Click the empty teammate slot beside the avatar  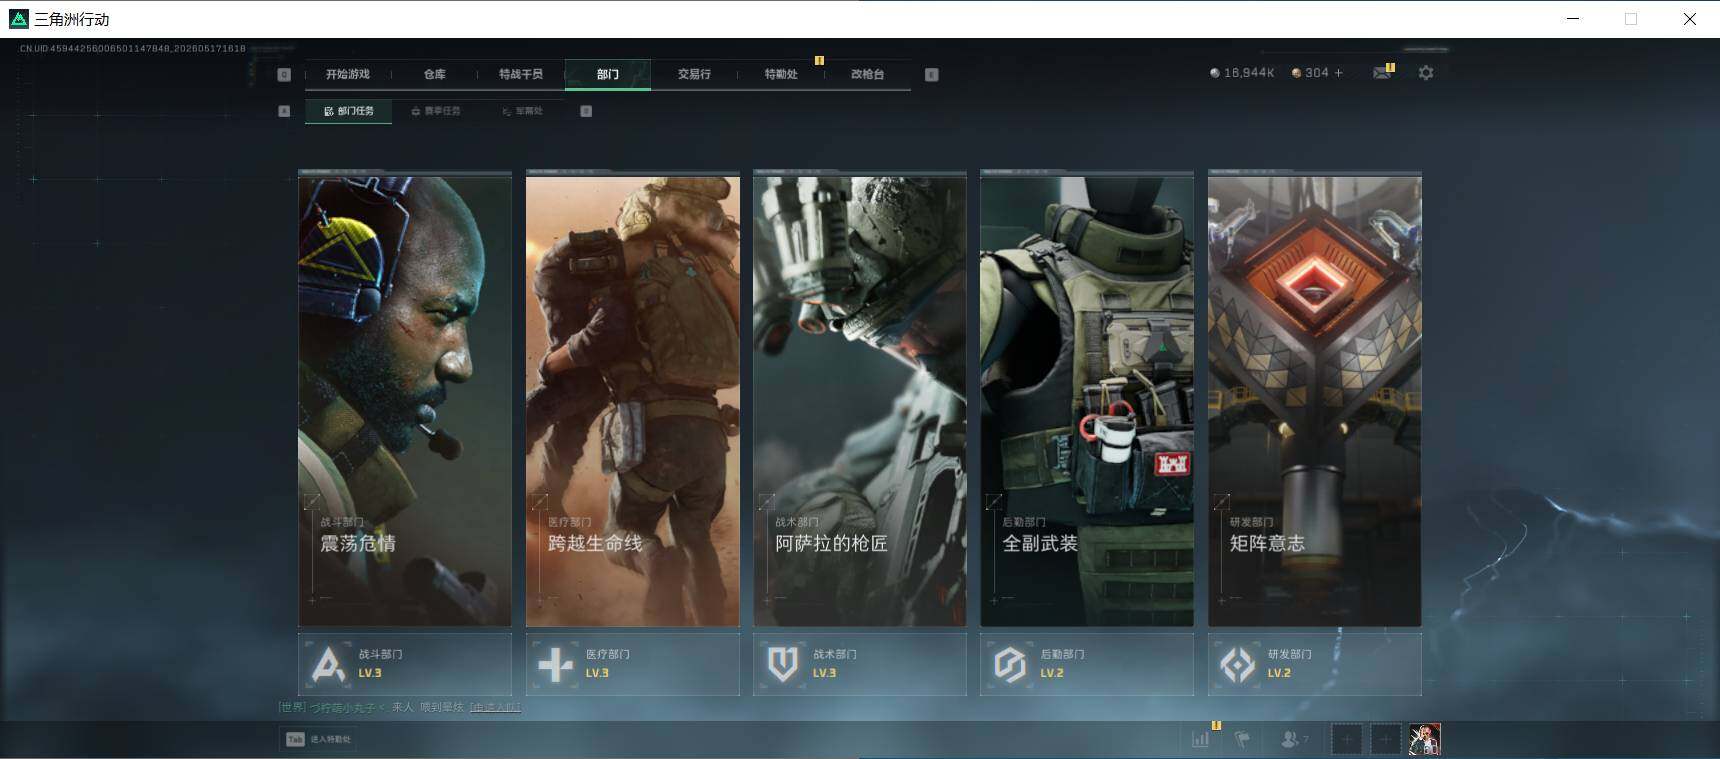[x=1385, y=740]
